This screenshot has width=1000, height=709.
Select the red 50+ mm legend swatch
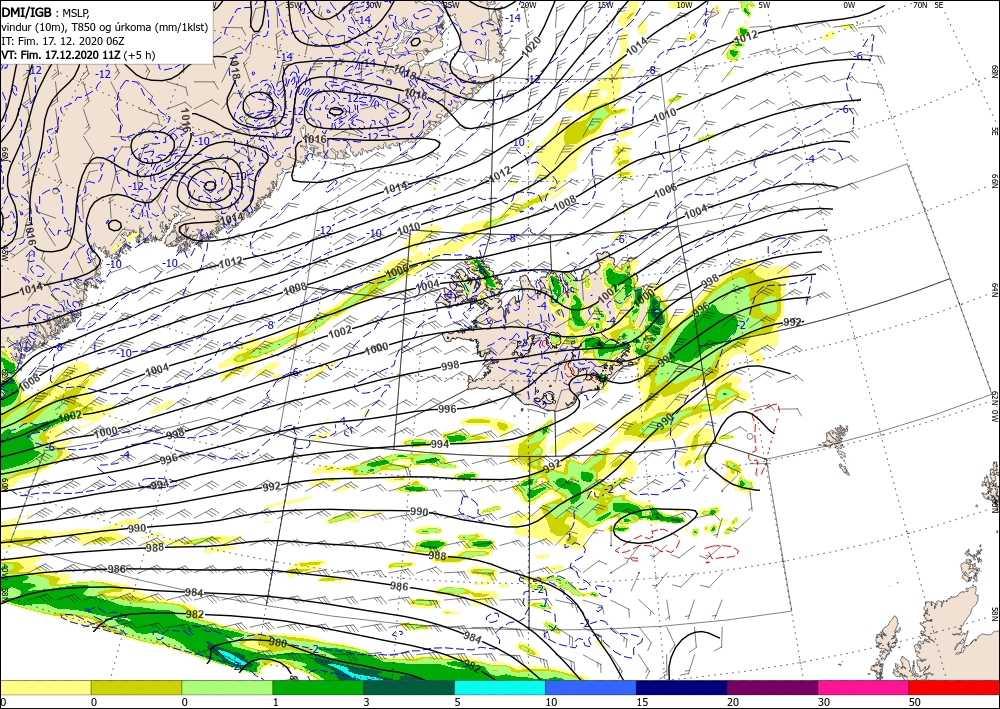(954, 687)
